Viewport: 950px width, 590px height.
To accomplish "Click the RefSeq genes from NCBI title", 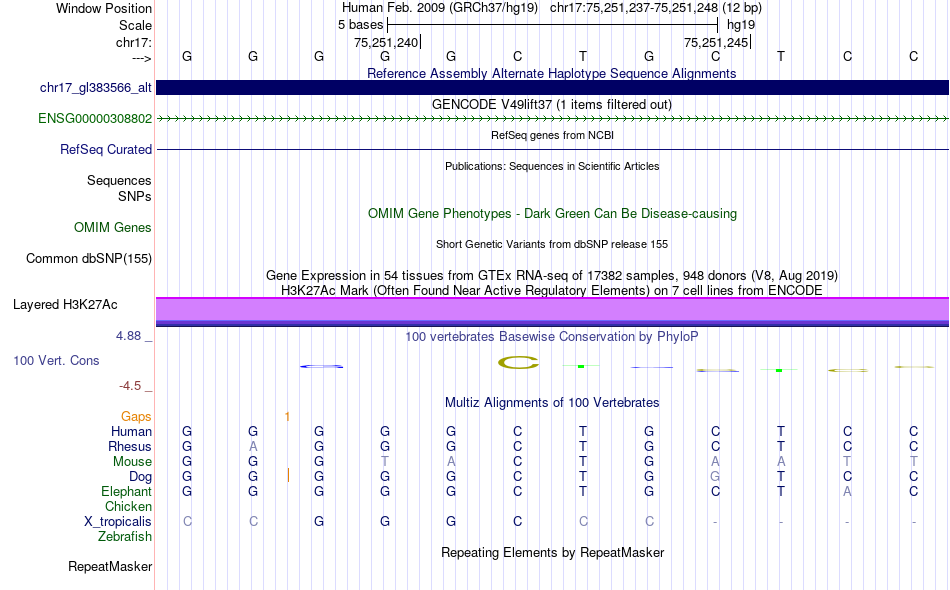I will (x=552, y=135).
